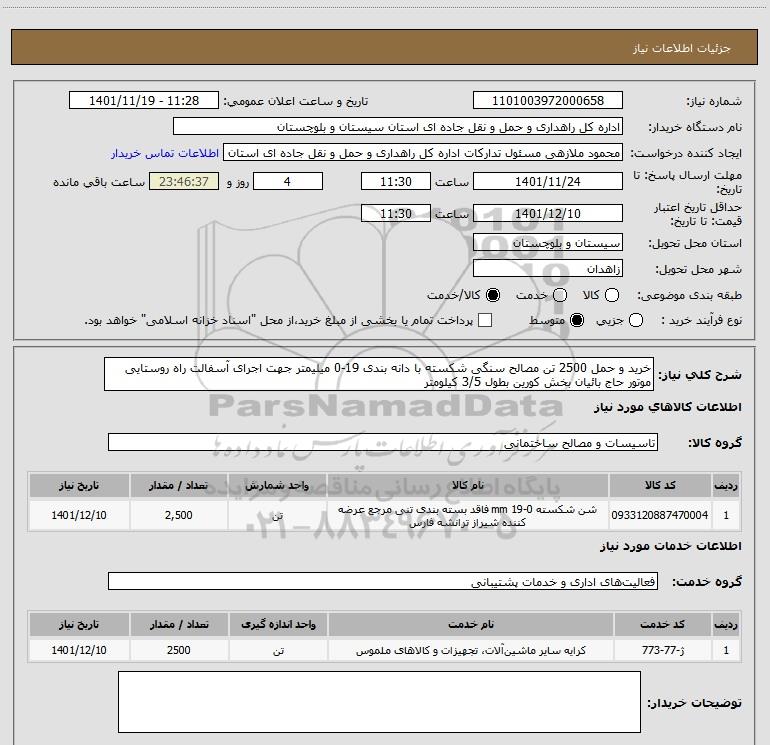Click the service table need date 1401/12/10
770x745 pixels.
(79, 650)
